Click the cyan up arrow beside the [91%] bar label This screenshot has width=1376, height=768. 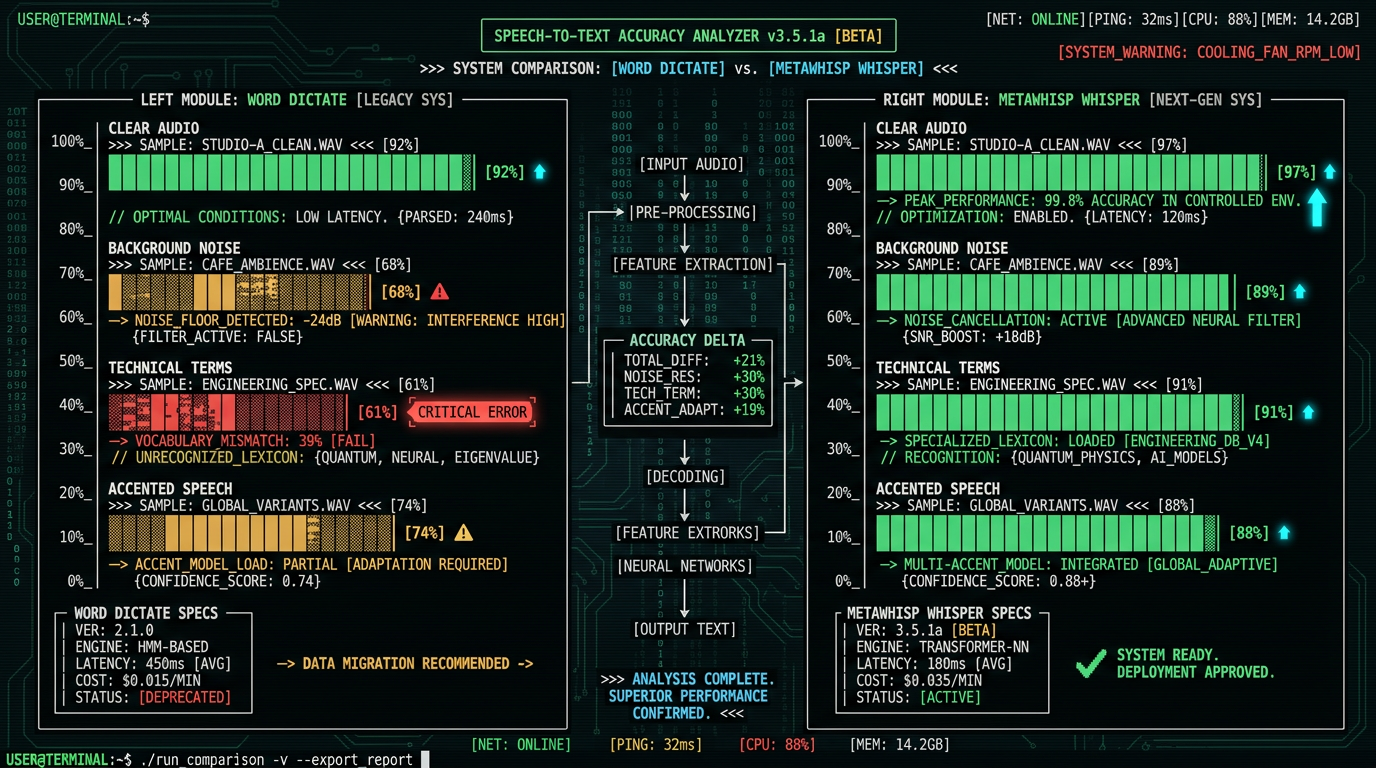(1308, 412)
